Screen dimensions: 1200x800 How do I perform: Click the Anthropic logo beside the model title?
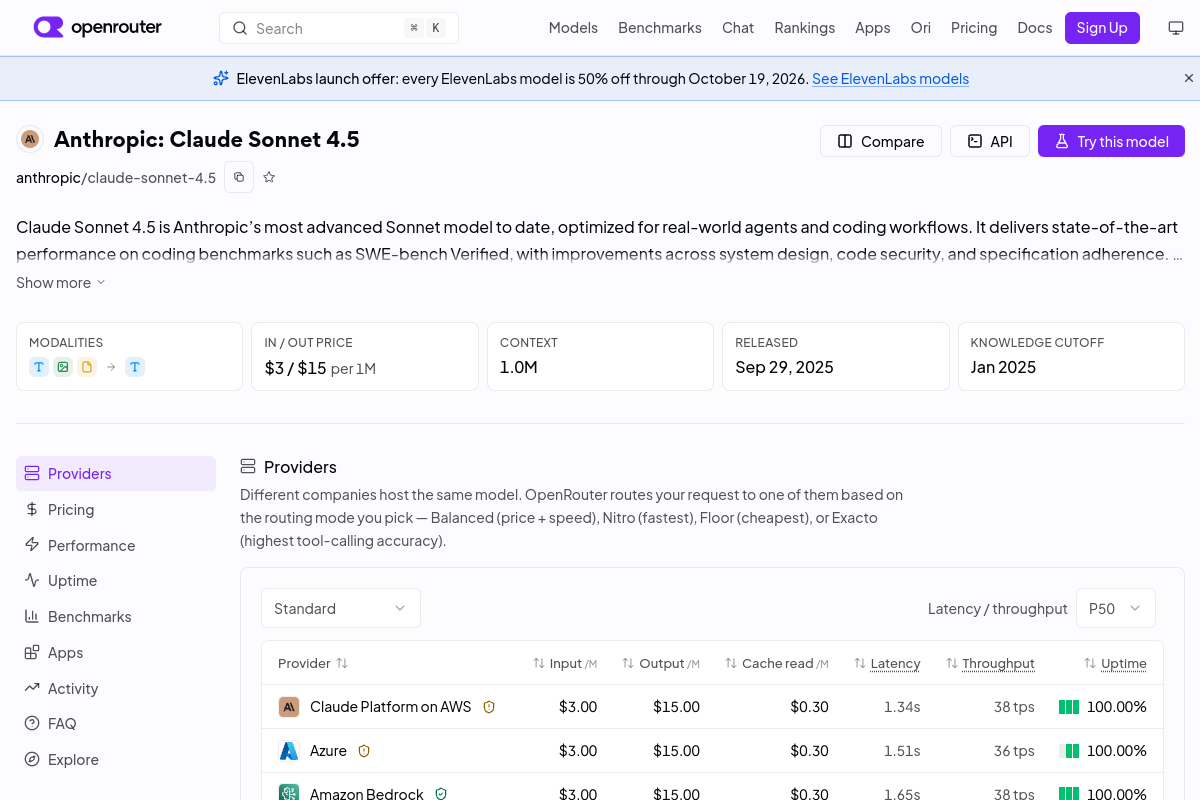click(x=30, y=139)
